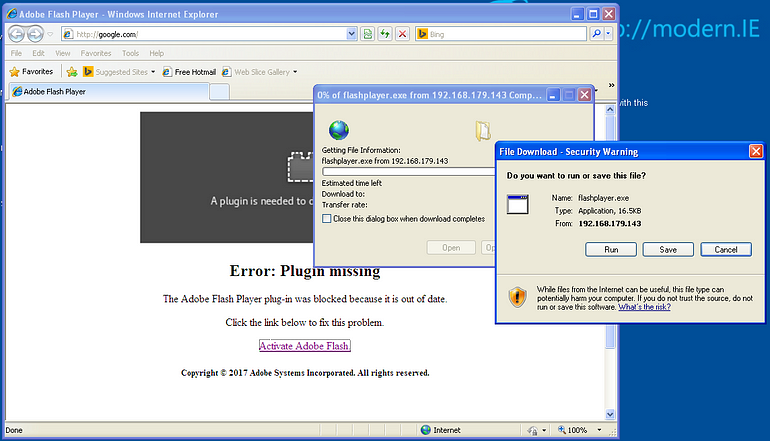Viewport: 770px width, 441px height.
Task: Click the Open button in download dialog
Action: click(451, 248)
